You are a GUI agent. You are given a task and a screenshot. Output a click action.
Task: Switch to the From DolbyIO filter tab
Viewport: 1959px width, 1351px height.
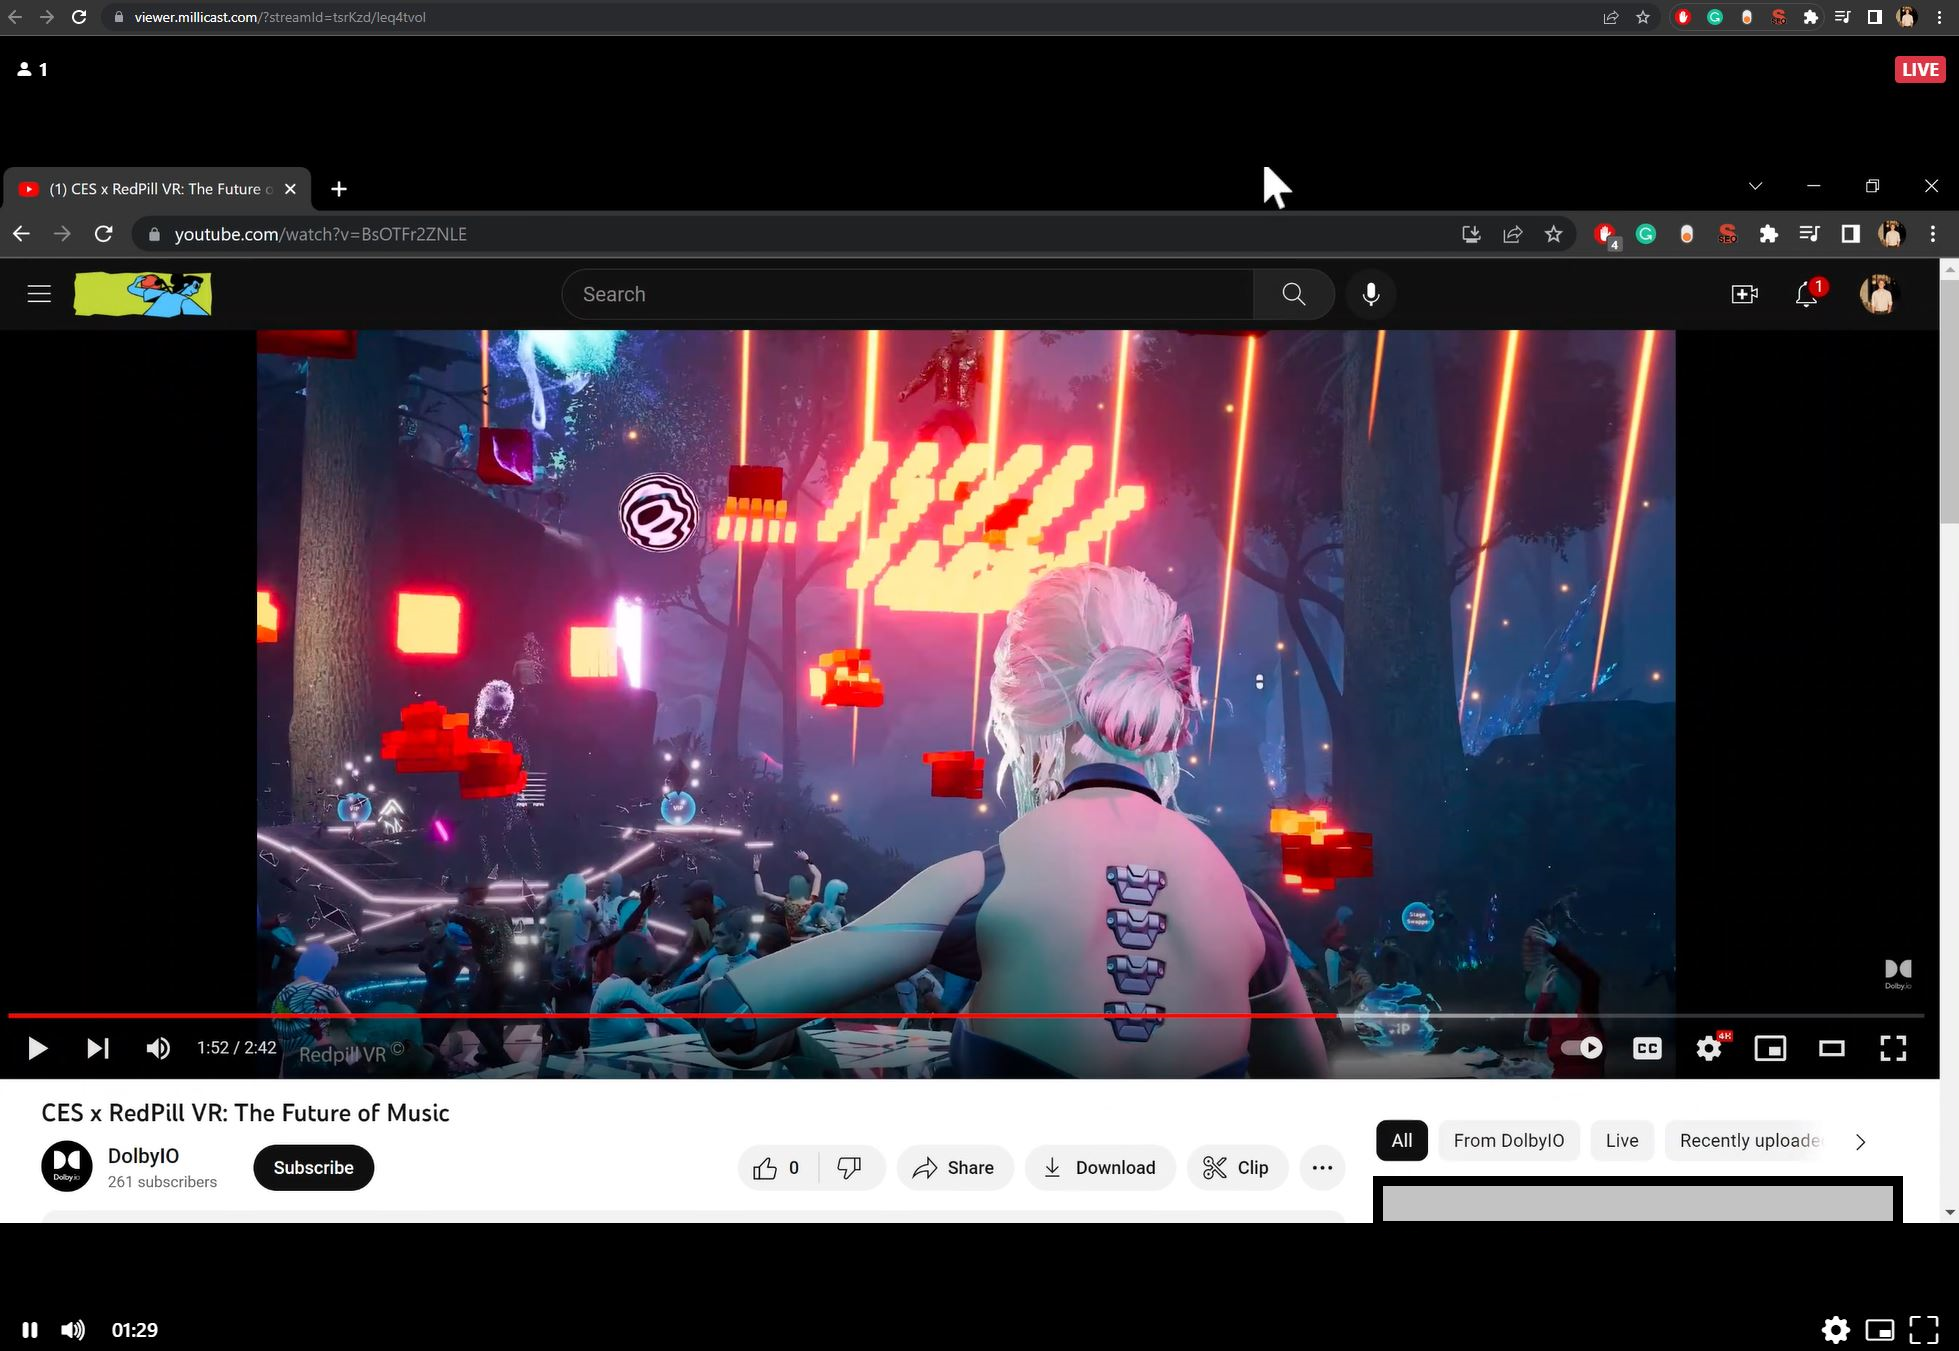(1508, 1140)
